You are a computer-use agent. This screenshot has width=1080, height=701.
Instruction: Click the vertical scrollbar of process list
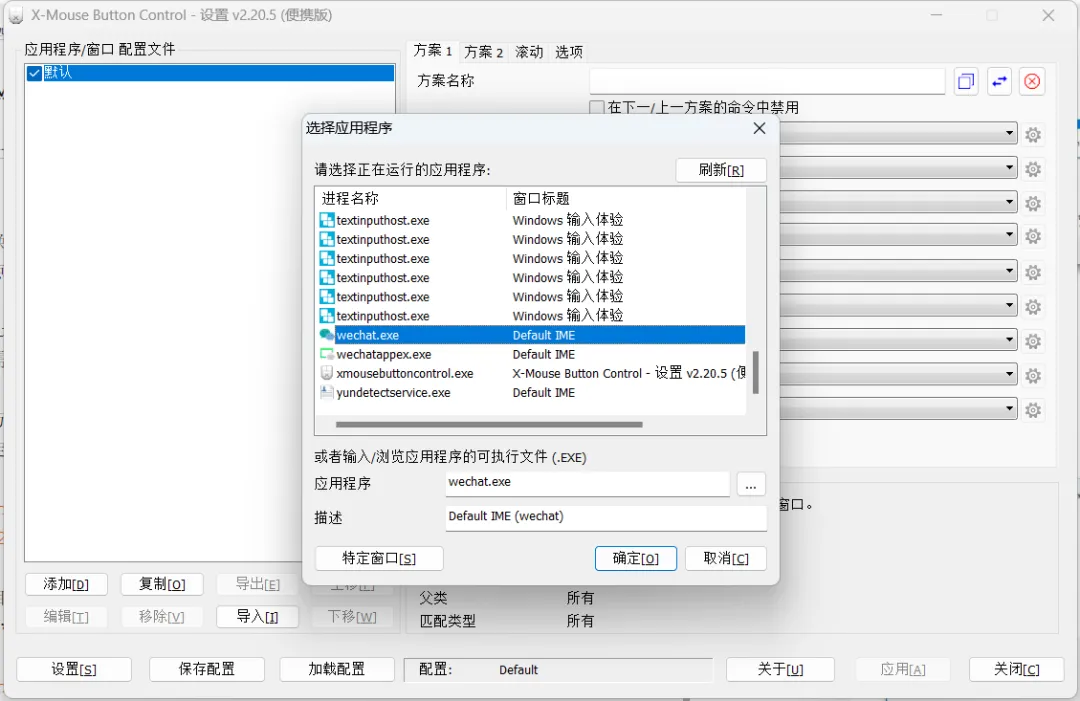pos(756,372)
